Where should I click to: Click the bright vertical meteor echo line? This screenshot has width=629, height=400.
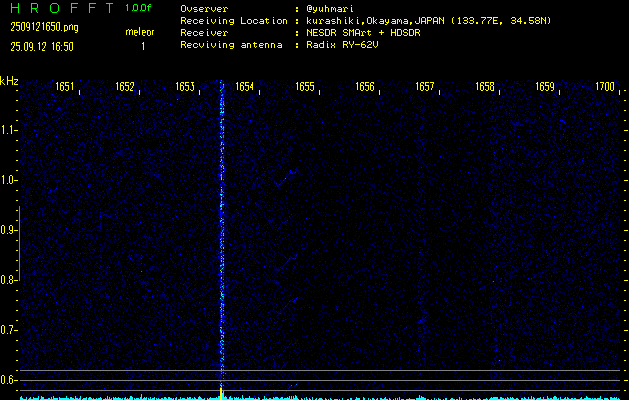[221, 233]
